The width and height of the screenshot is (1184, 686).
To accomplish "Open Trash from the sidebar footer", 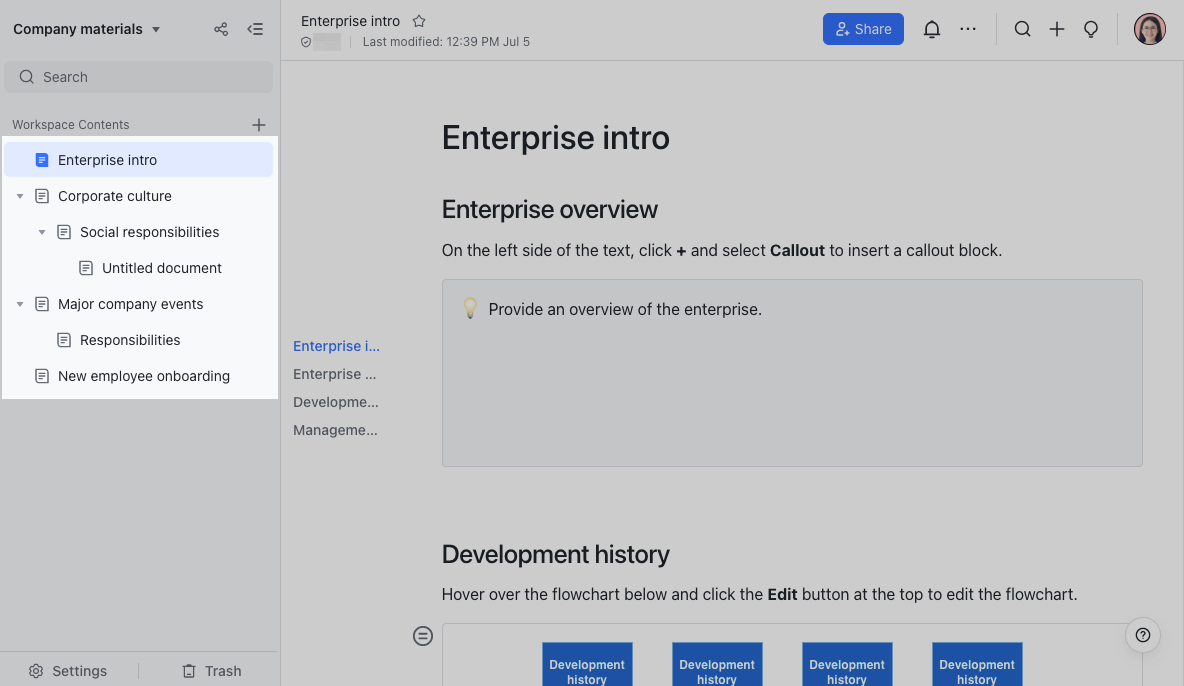I will pos(211,671).
